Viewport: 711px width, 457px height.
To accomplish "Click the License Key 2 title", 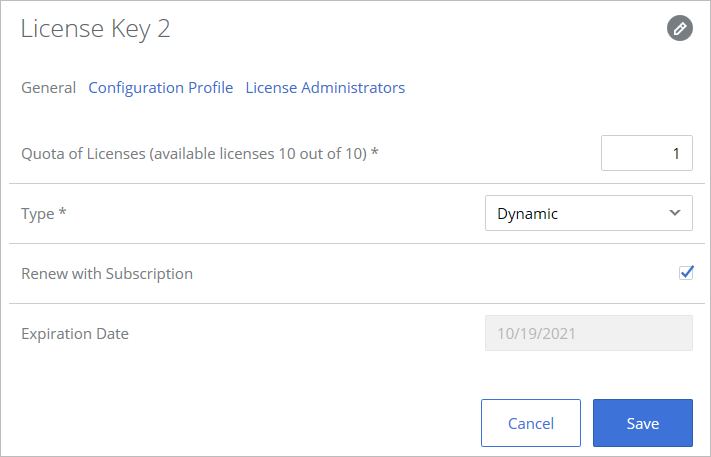I will (x=96, y=29).
